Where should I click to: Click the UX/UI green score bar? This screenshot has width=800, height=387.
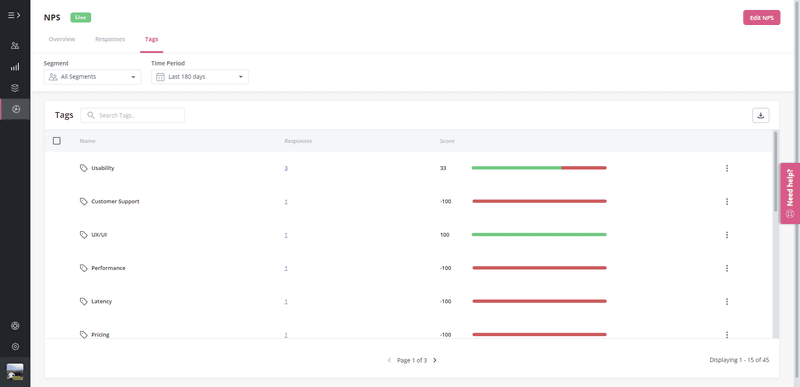click(539, 235)
